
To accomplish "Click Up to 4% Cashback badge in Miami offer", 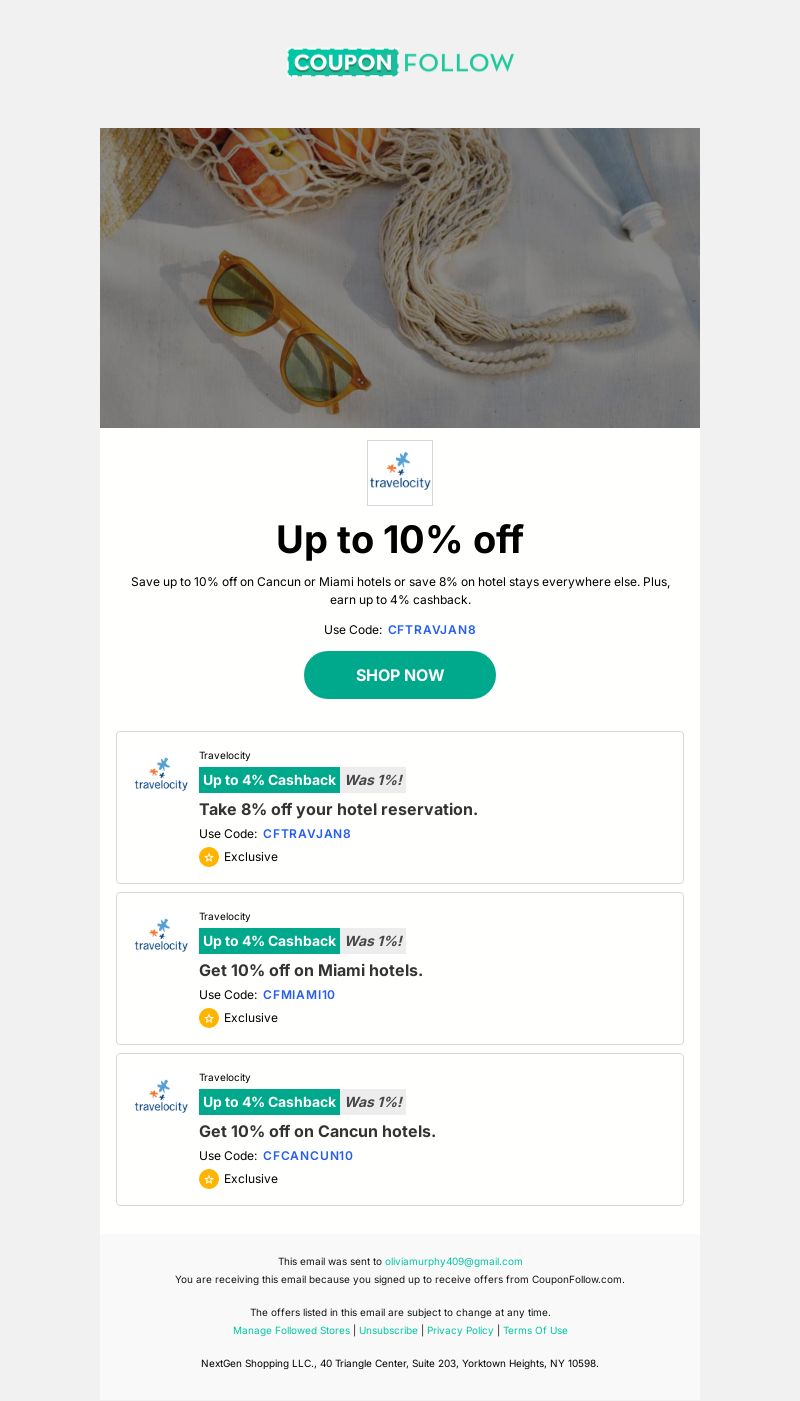I will point(269,941).
